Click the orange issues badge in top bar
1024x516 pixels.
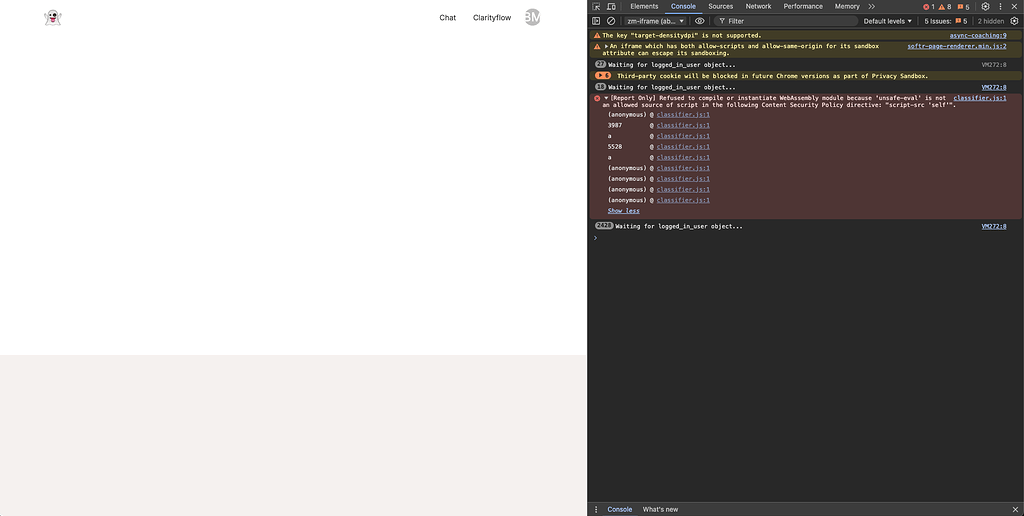point(963,7)
